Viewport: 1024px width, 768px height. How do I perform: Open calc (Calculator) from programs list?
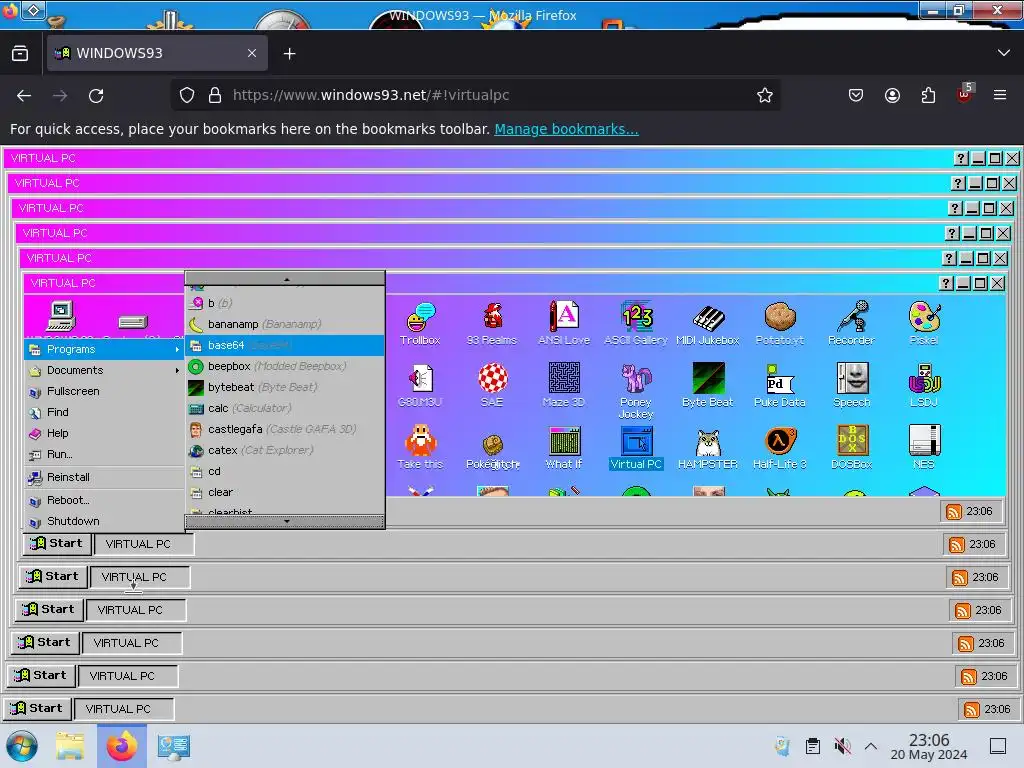tap(285, 408)
